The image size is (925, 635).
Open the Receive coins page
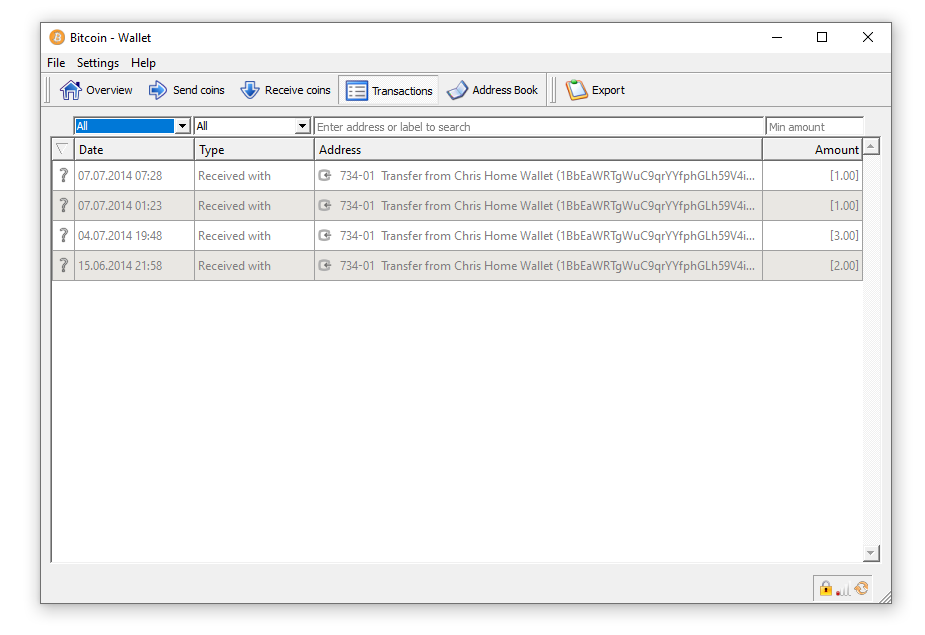click(286, 90)
